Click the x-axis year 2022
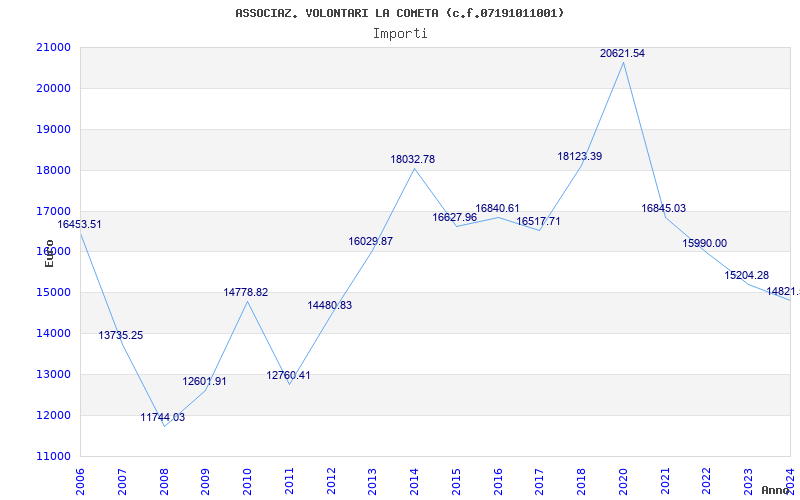This screenshot has width=800, height=500. pos(707,481)
